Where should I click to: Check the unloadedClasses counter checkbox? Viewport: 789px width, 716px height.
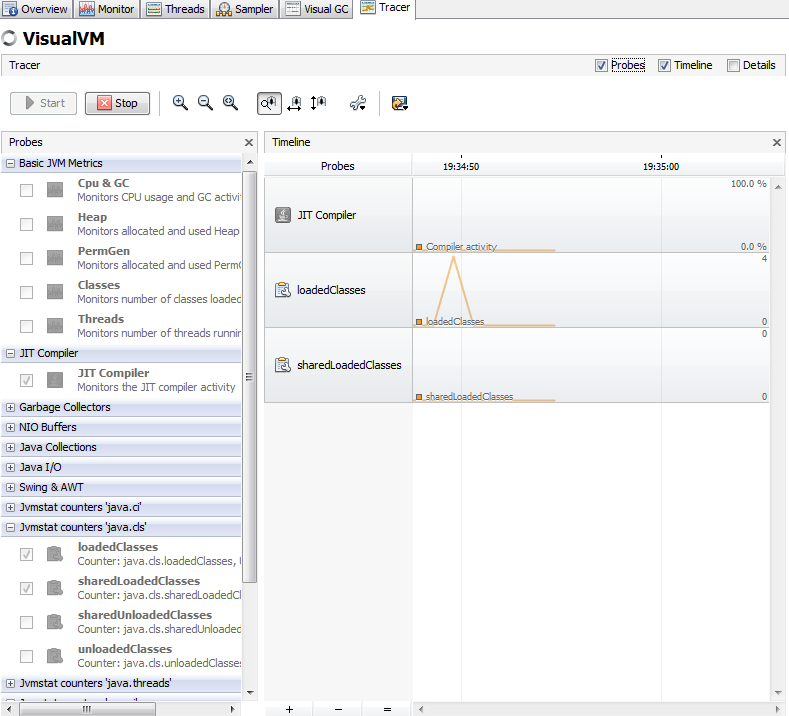click(x=26, y=656)
